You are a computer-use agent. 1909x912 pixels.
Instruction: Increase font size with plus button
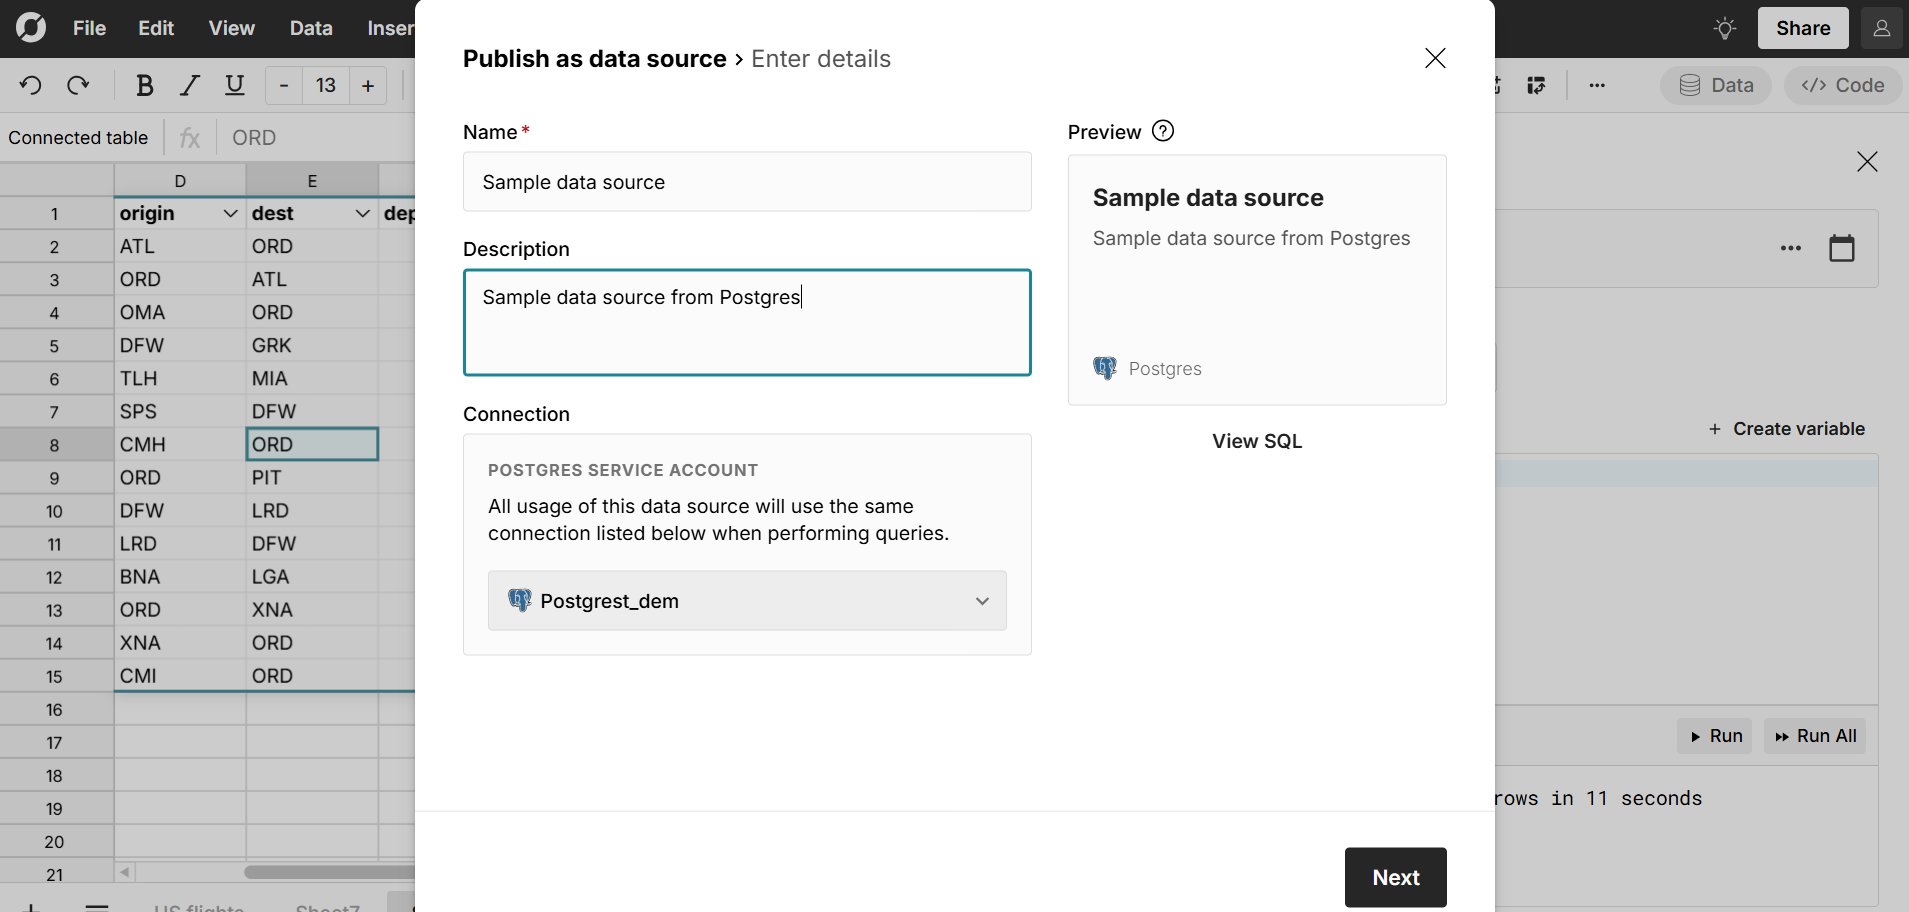pyautogui.click(x=368, y=86)
